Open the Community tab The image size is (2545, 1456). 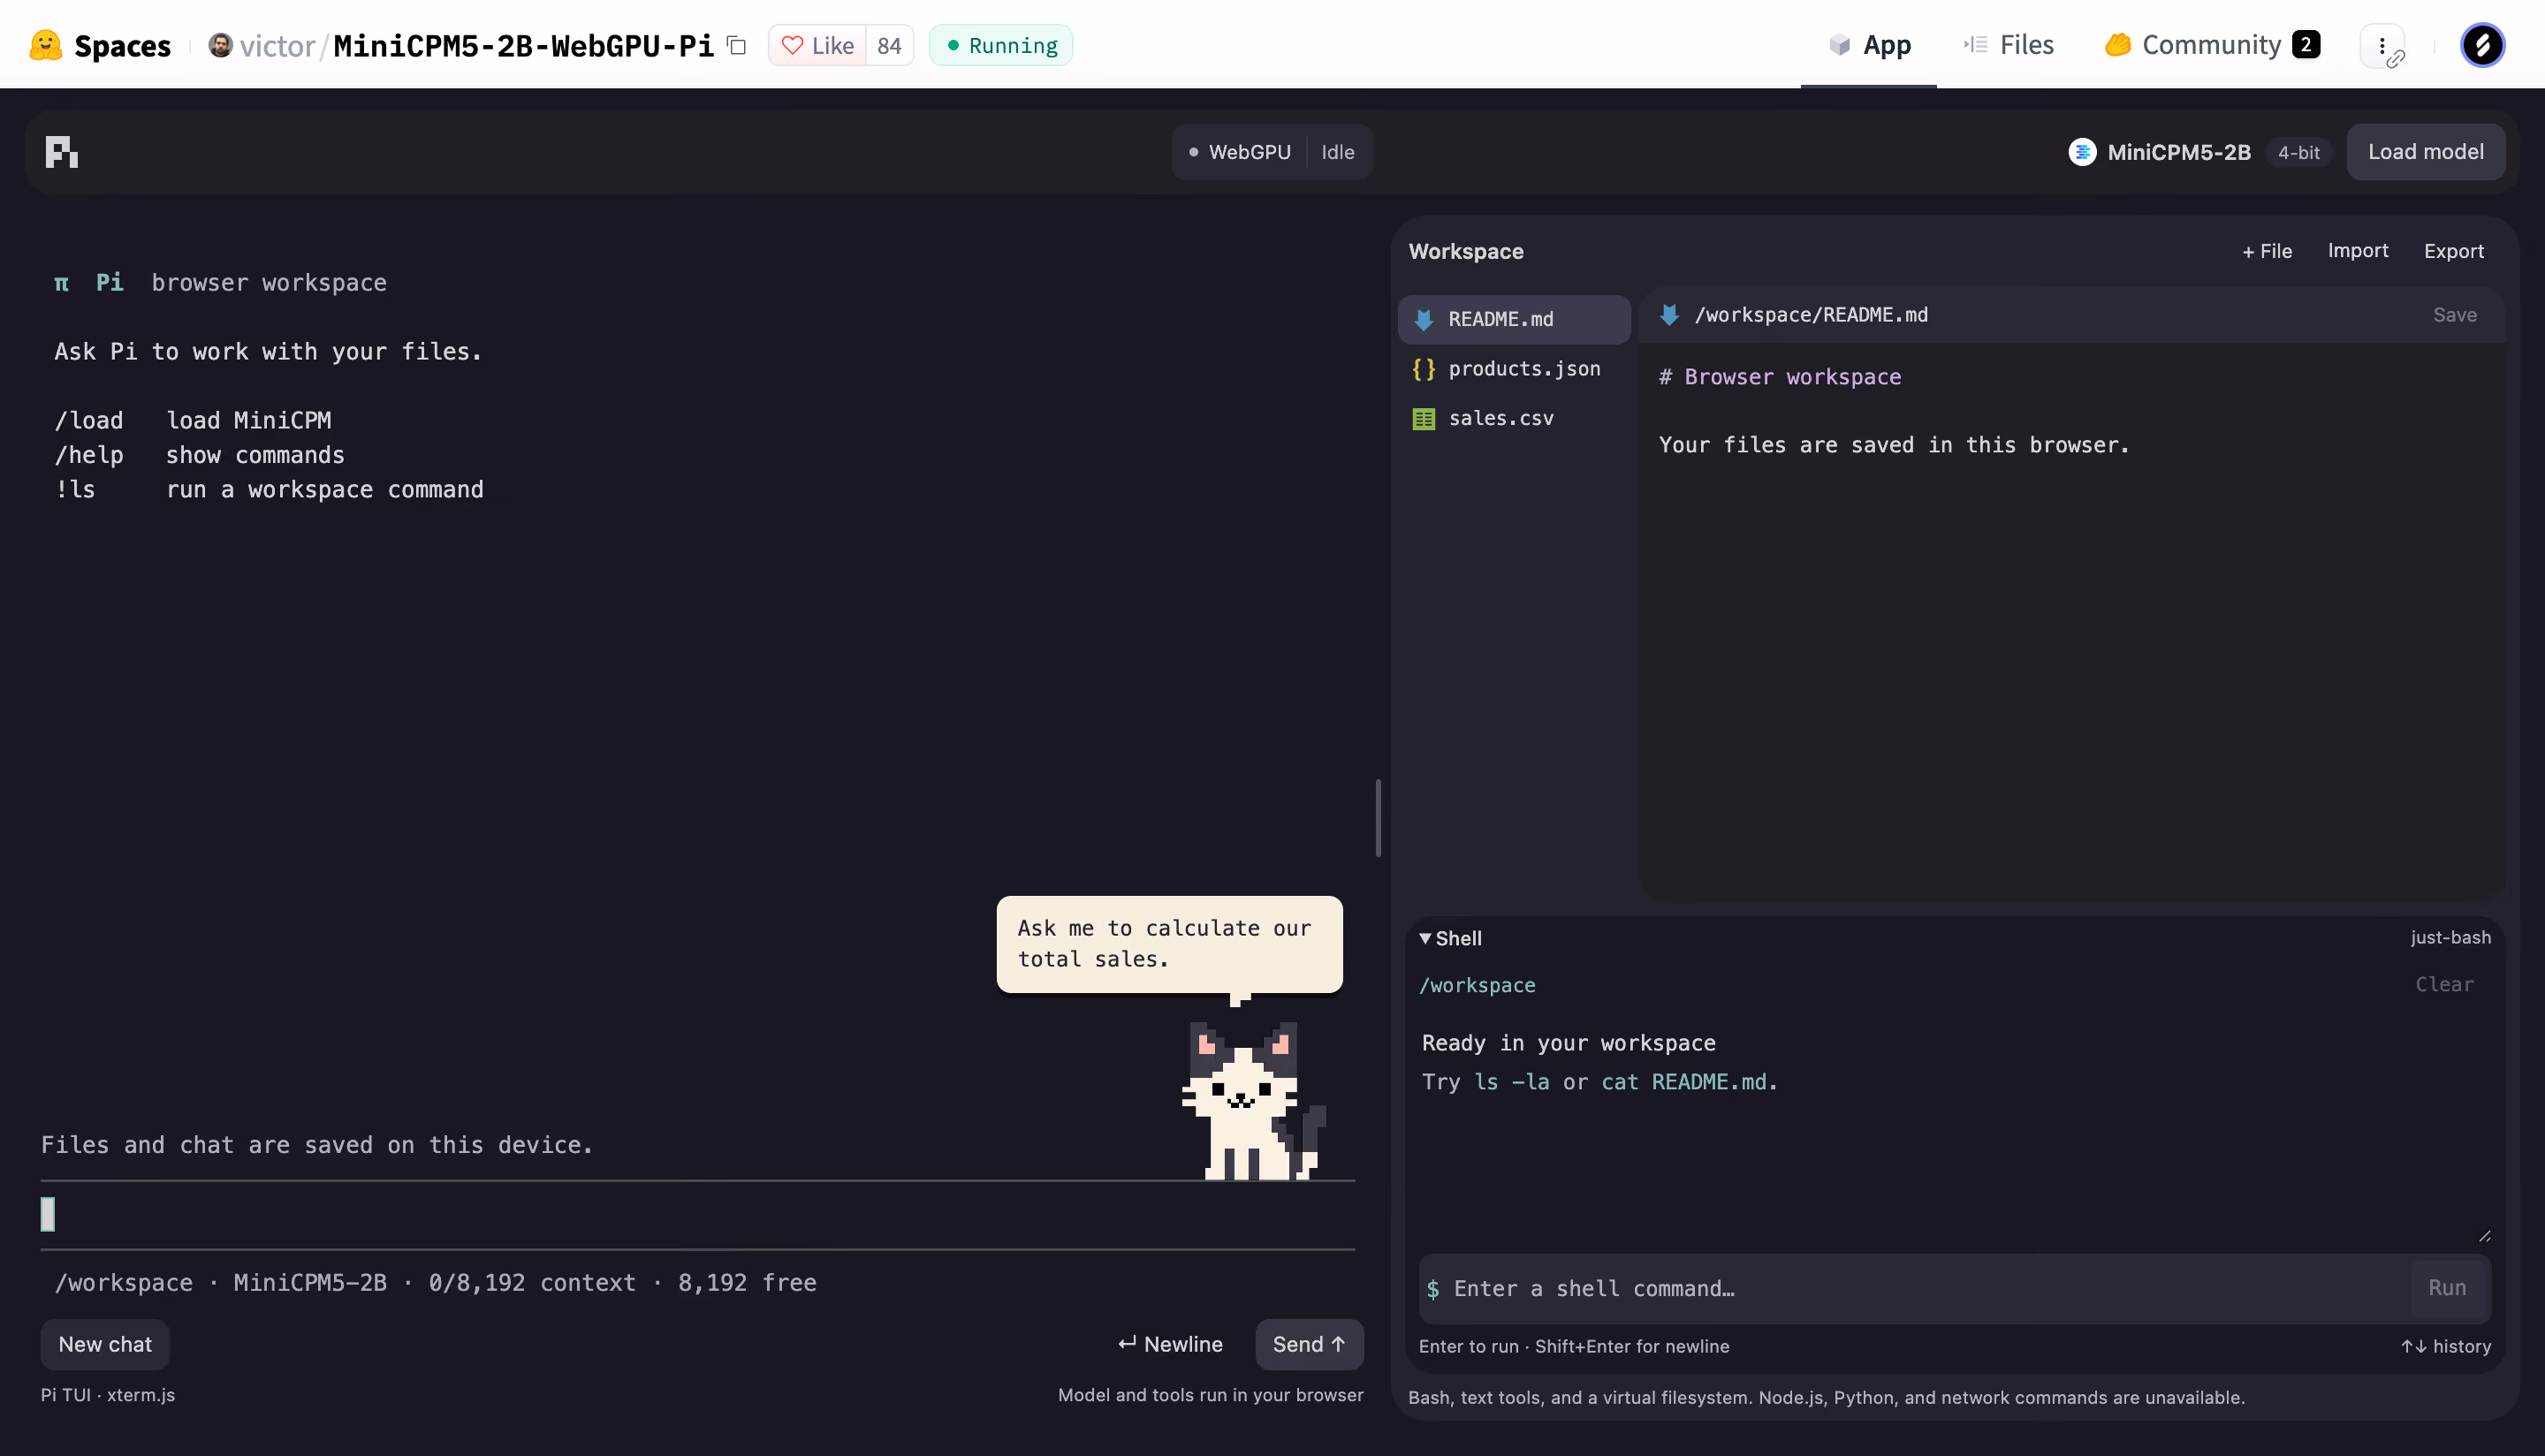2212,45
